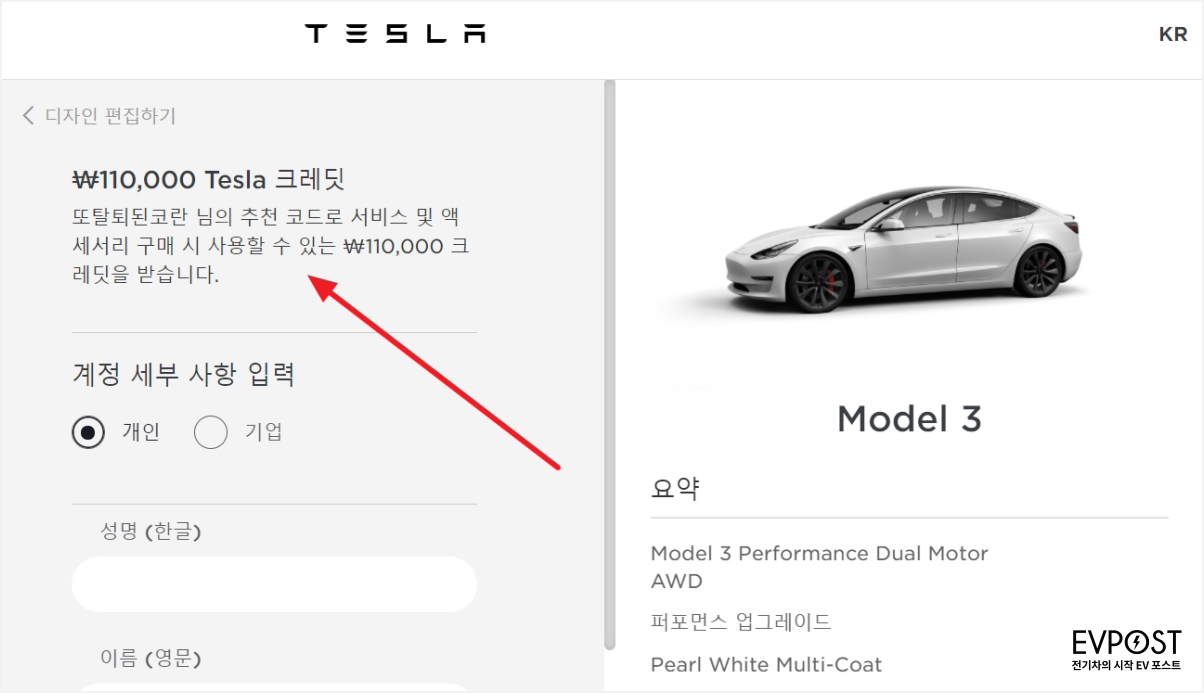
Task: Click the 기업 label text
Action: click(x=264, y=432)
